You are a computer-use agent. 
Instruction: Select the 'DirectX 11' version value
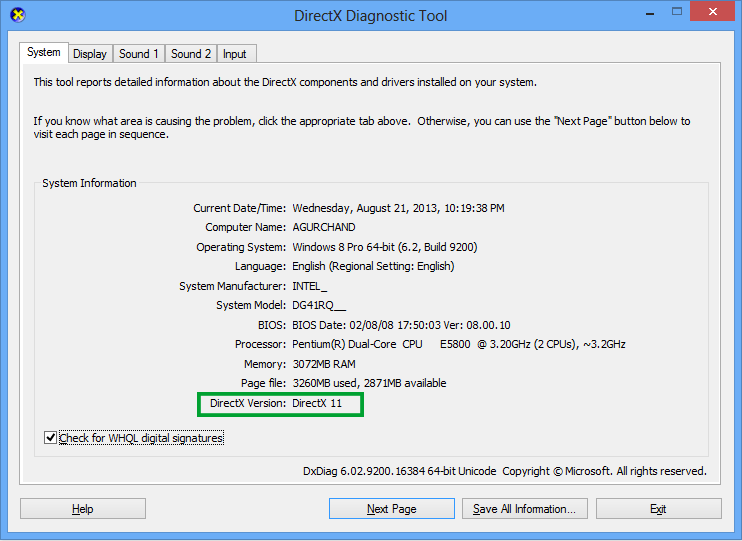(x=317, y=403)
